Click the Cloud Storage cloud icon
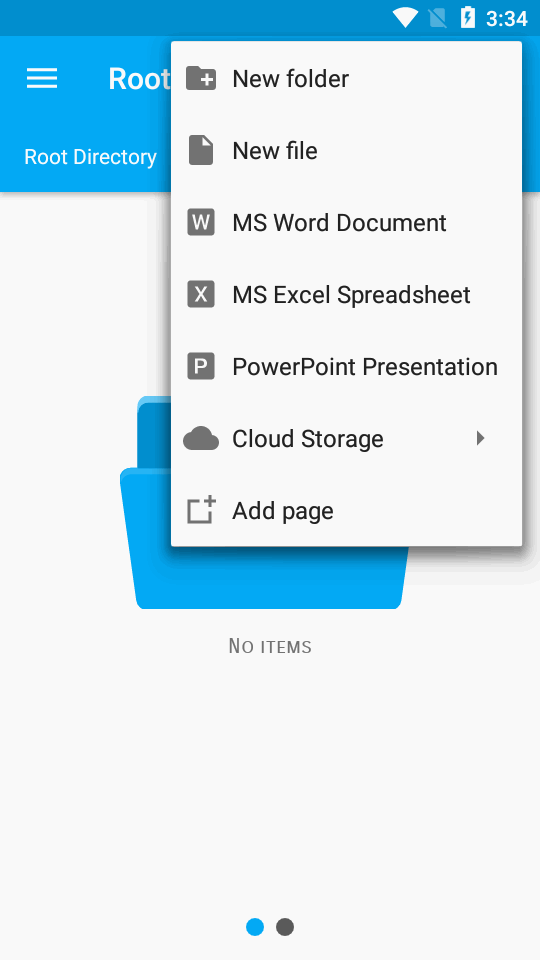 201,439
